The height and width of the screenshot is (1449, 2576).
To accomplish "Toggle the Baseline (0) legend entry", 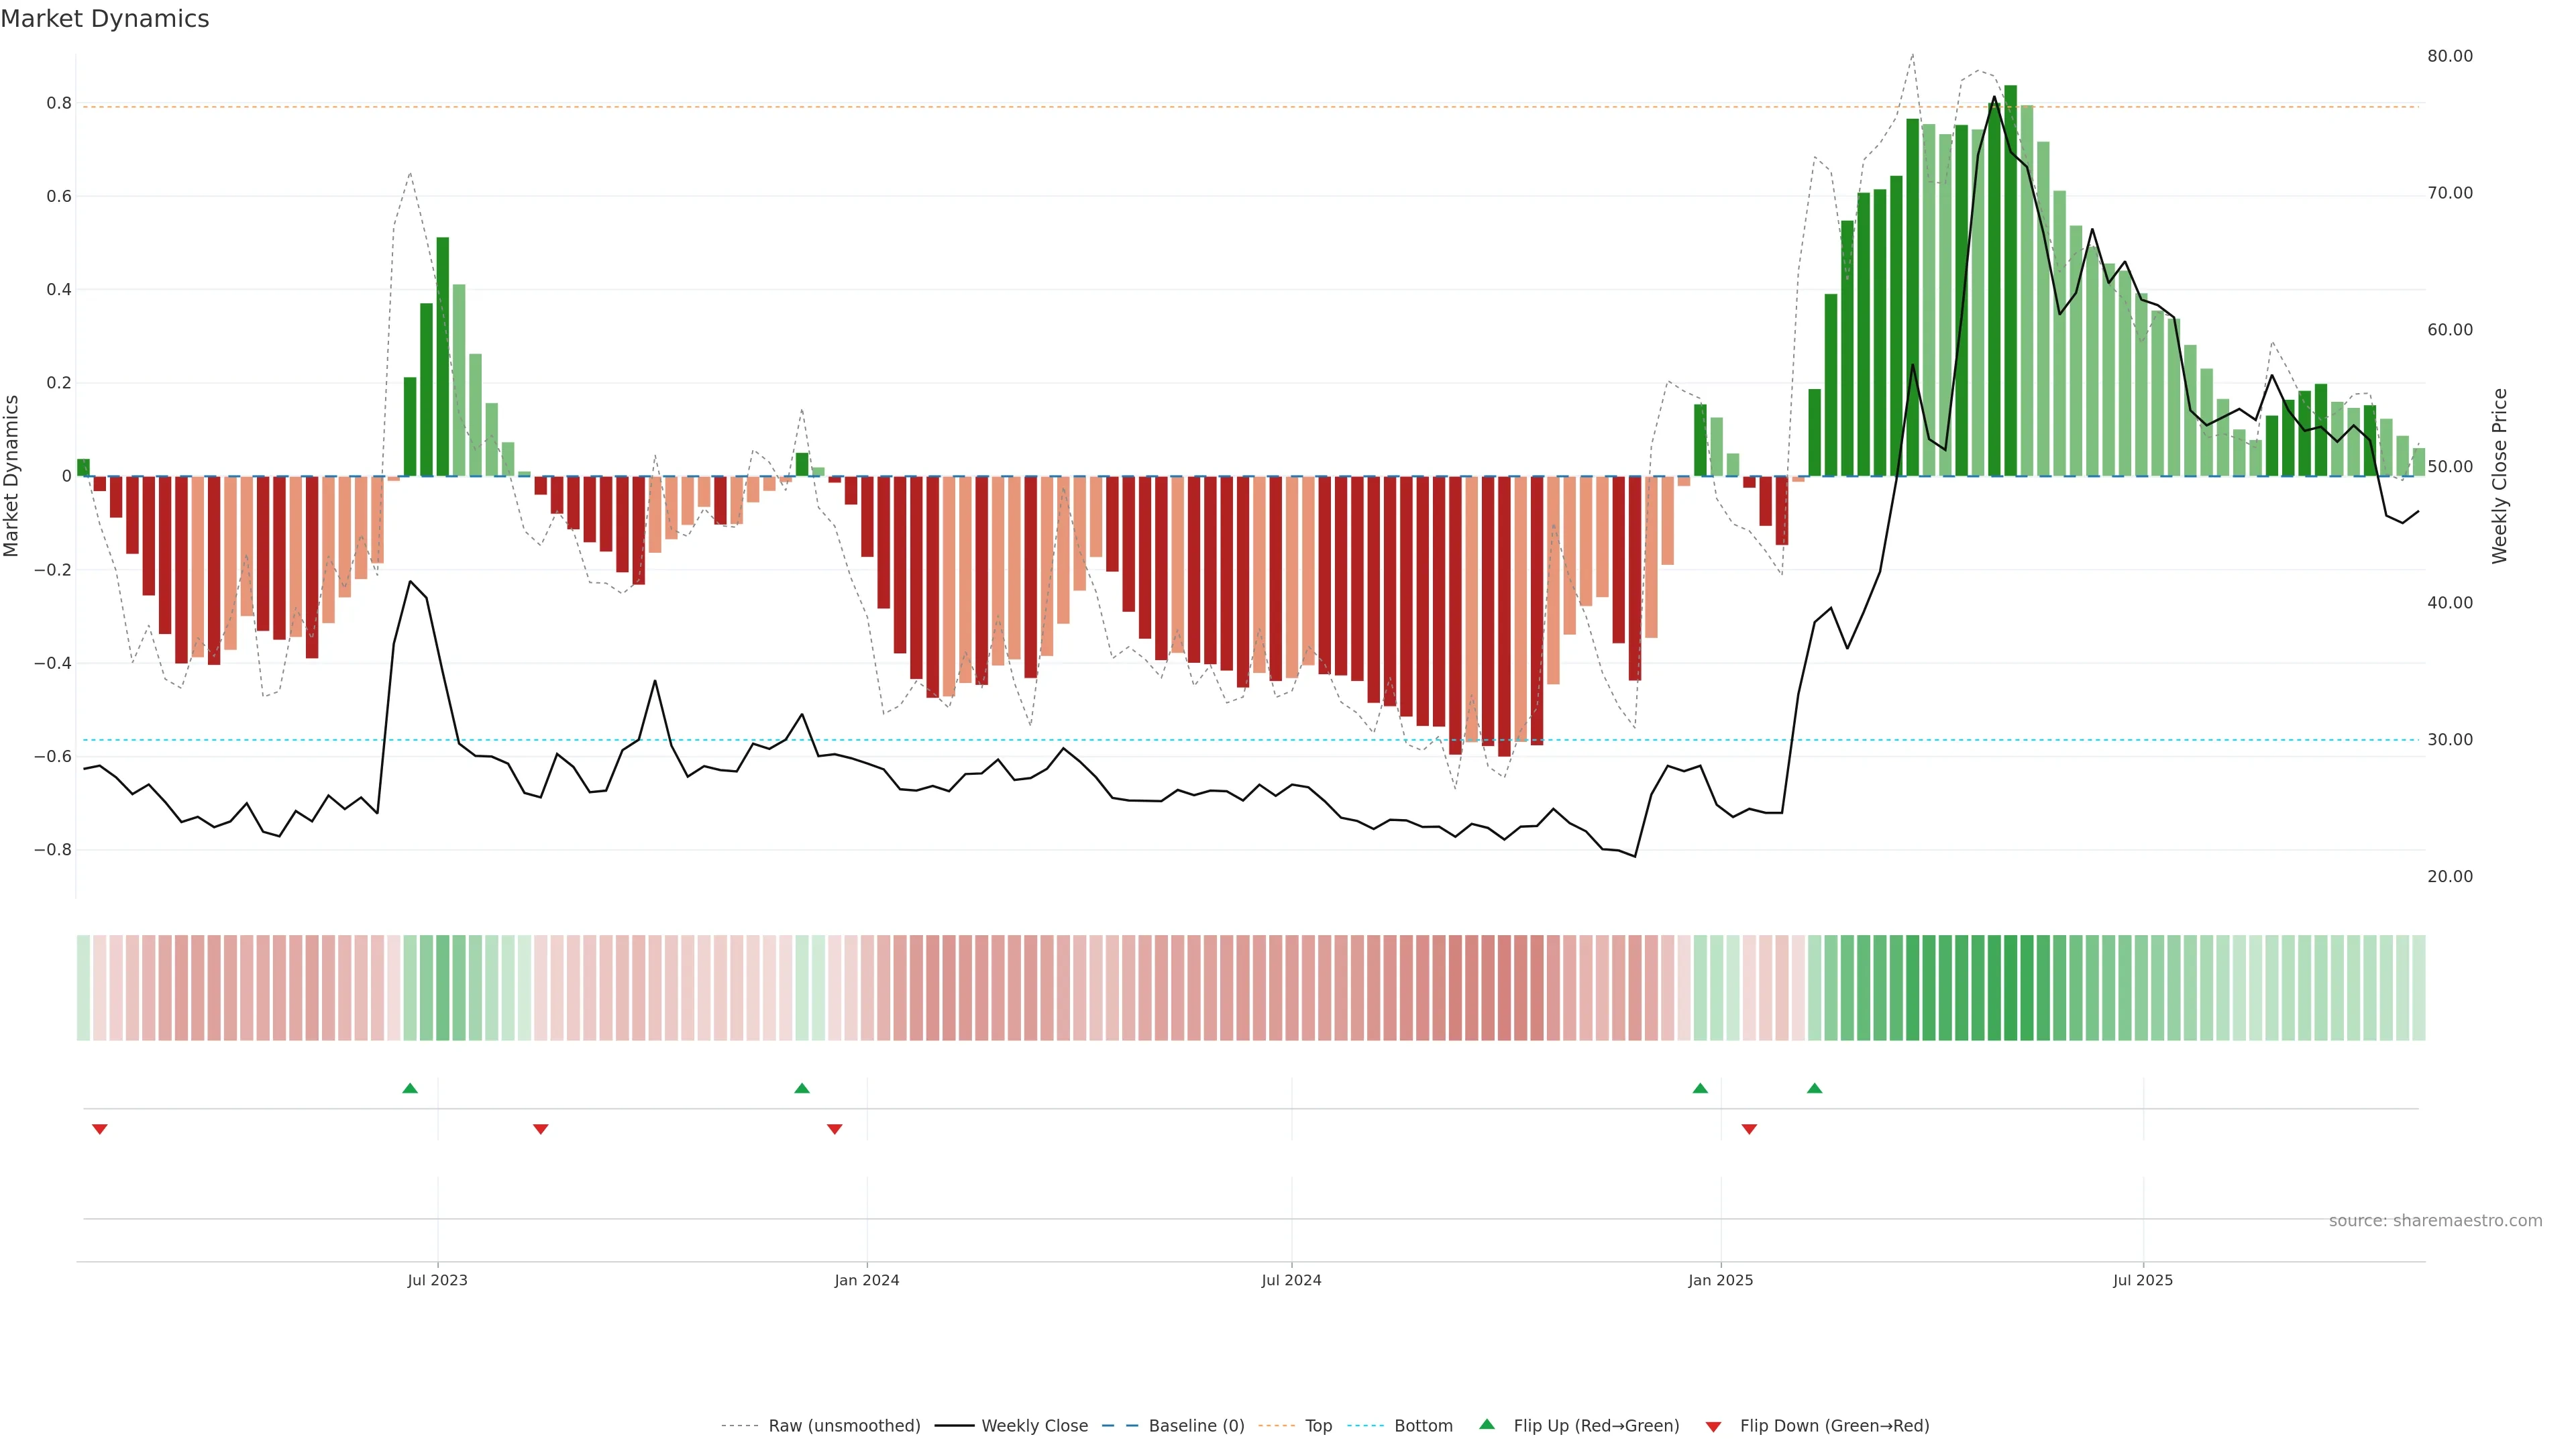I will click(x=1196, y=1426).
